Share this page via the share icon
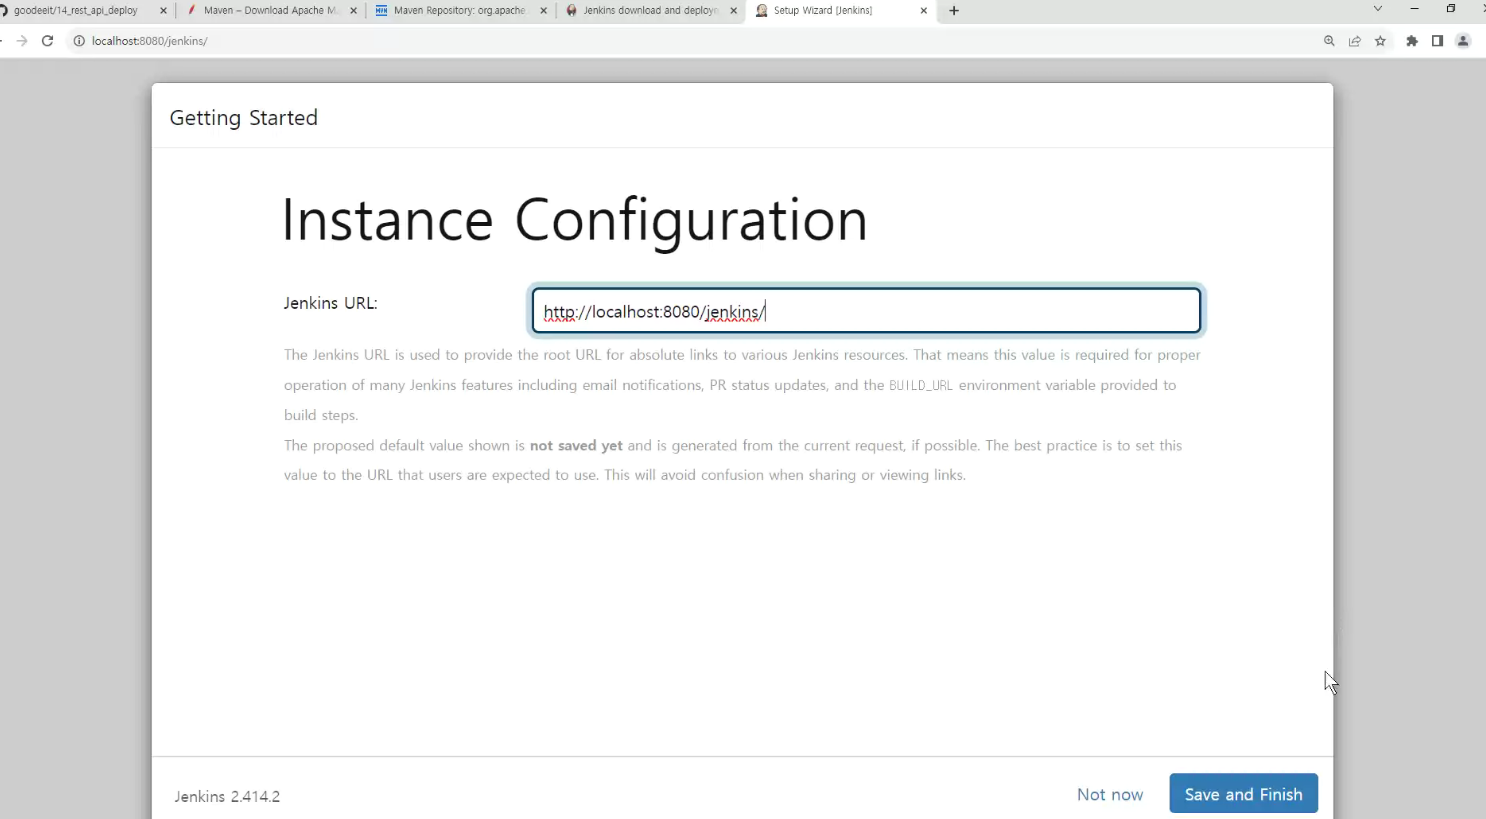Image resolution: width=1486 pixels, height=819 pixels. (1355, 41)
